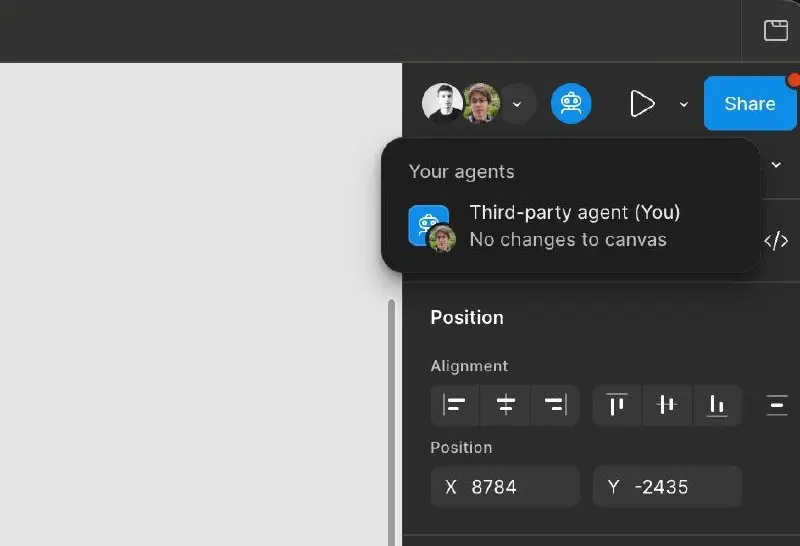Click the Share button

[749, 104]
